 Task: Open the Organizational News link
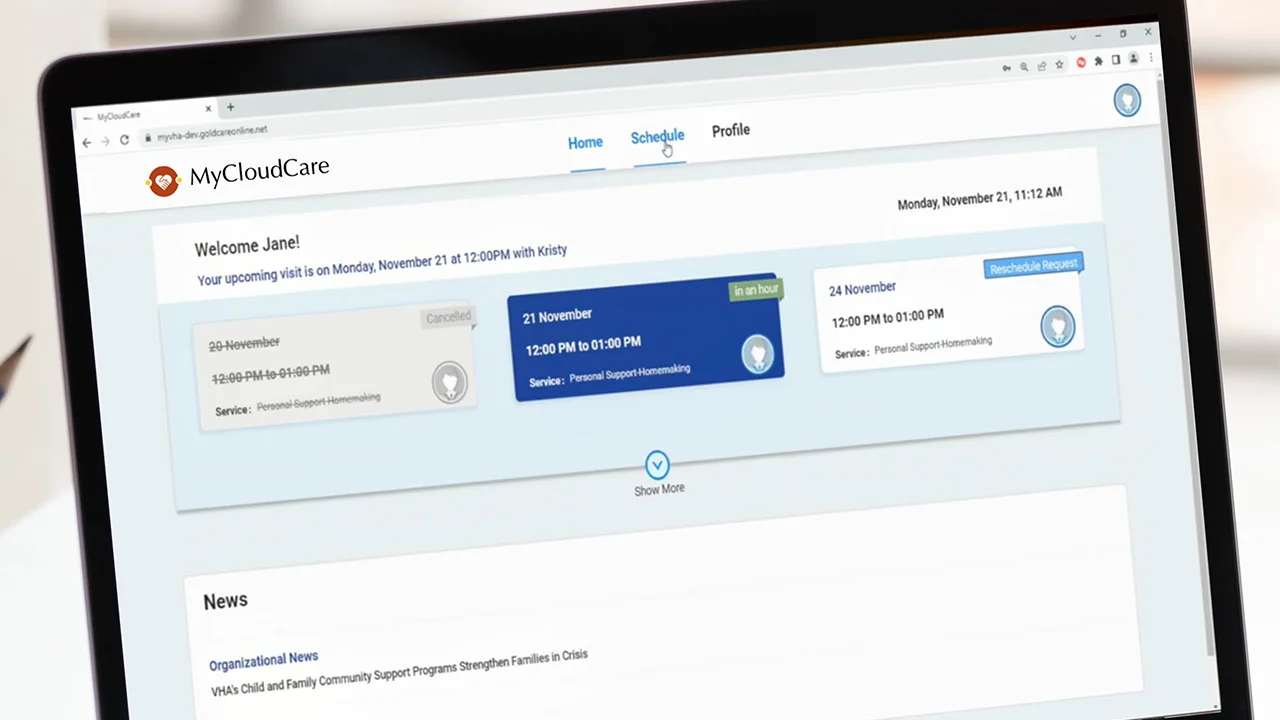[264, 660]
